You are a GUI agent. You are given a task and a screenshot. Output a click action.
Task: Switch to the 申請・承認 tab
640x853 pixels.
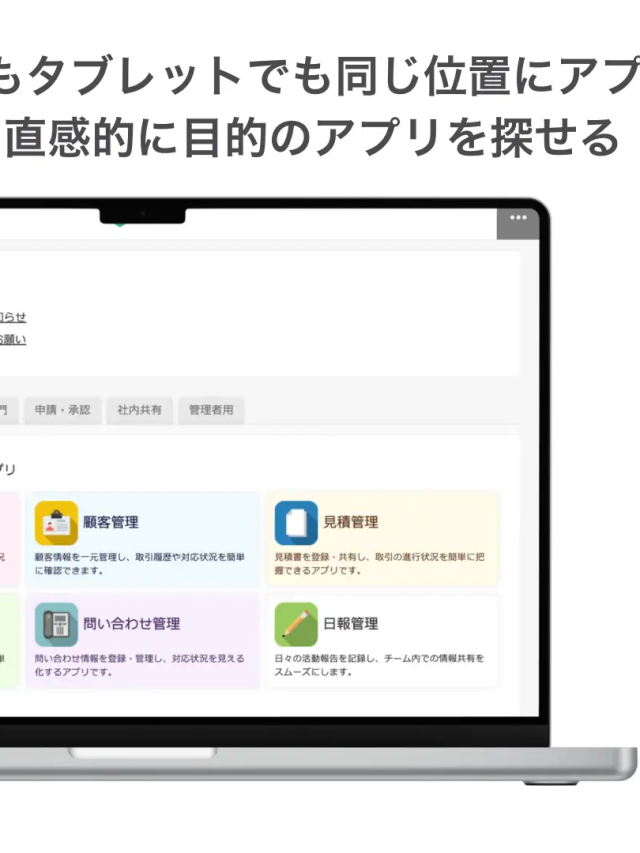pyautogui.click(x=62, y=410)
